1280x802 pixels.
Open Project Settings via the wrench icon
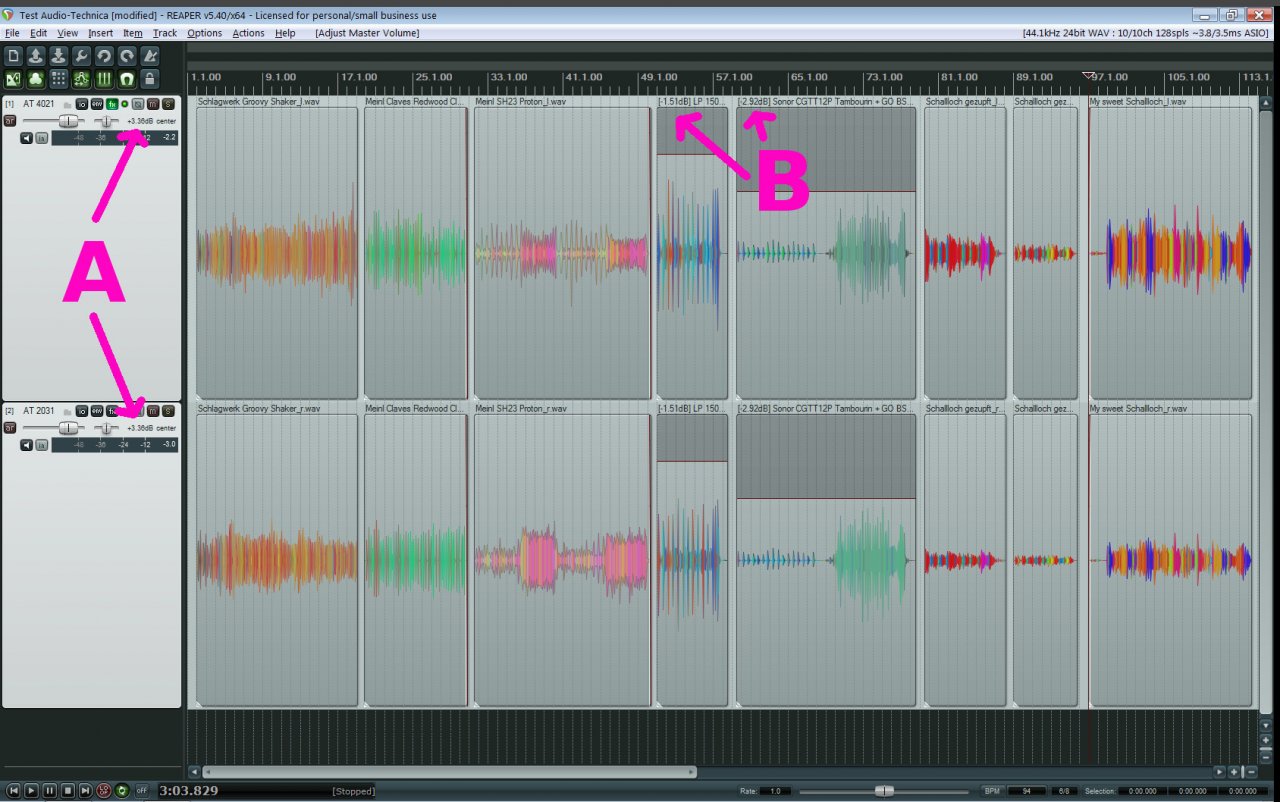[x=82, y=56]
